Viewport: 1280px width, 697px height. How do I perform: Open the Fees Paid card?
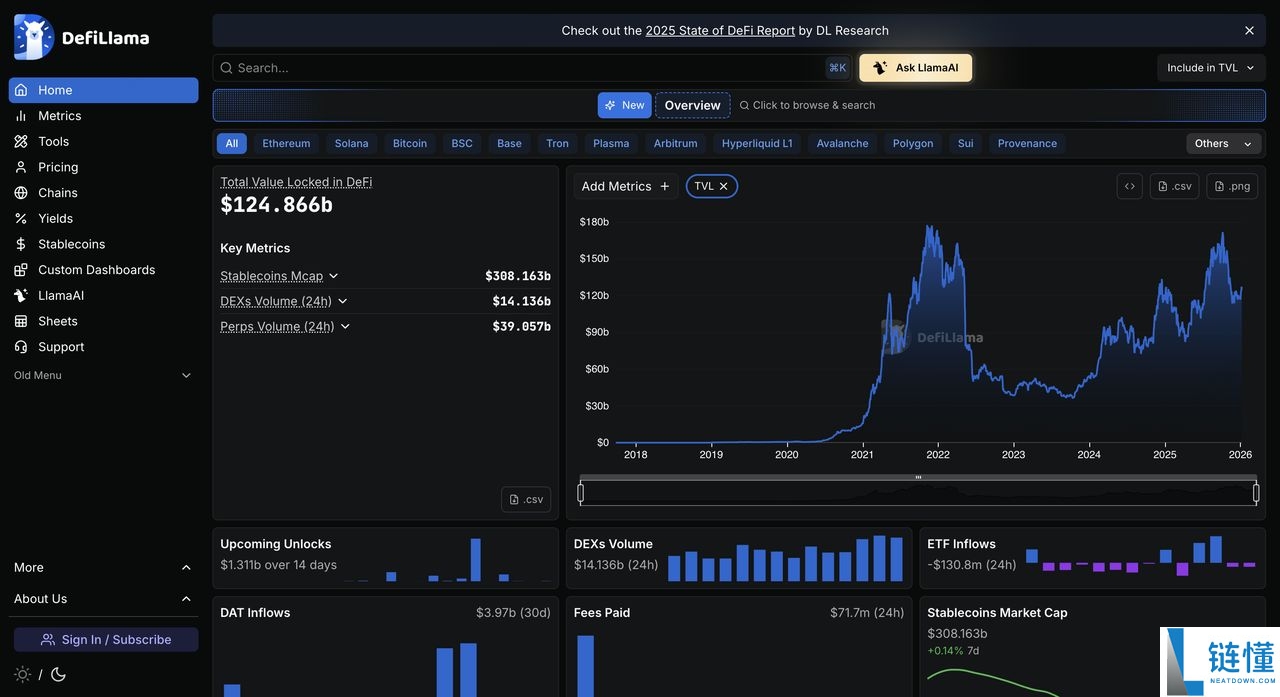(x=739, y=647)
